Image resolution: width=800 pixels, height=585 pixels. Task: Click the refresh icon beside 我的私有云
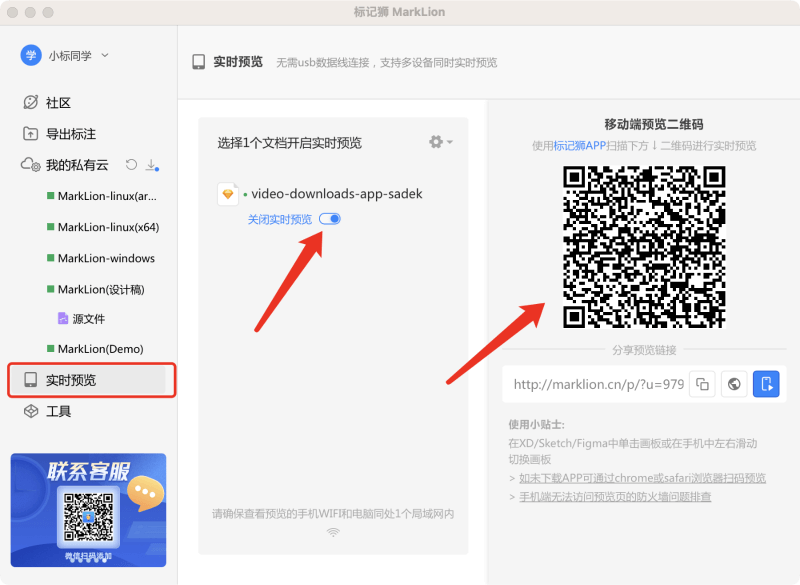tap(131, 165)
